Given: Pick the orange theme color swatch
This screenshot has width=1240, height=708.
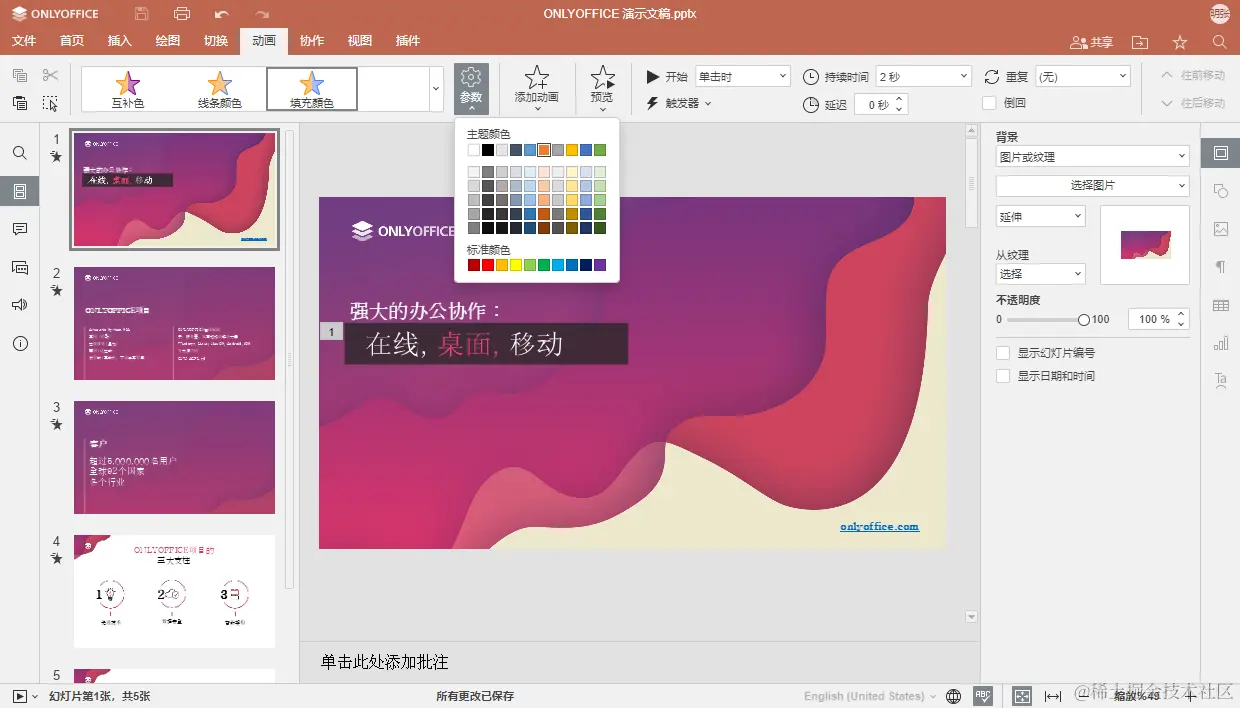Looking at the screenshot, I should [x=544, y=150].
